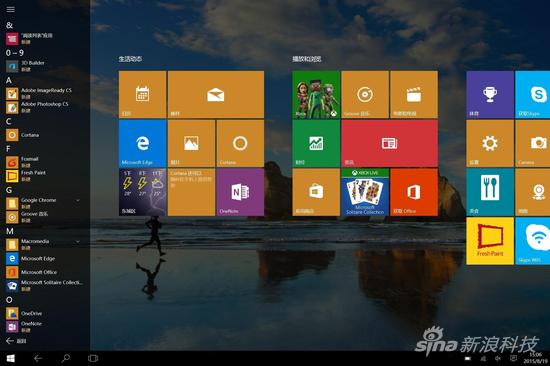Screen dimensions: 550x366
Task: Open the Groove Music tile
Action: (365, 94)
